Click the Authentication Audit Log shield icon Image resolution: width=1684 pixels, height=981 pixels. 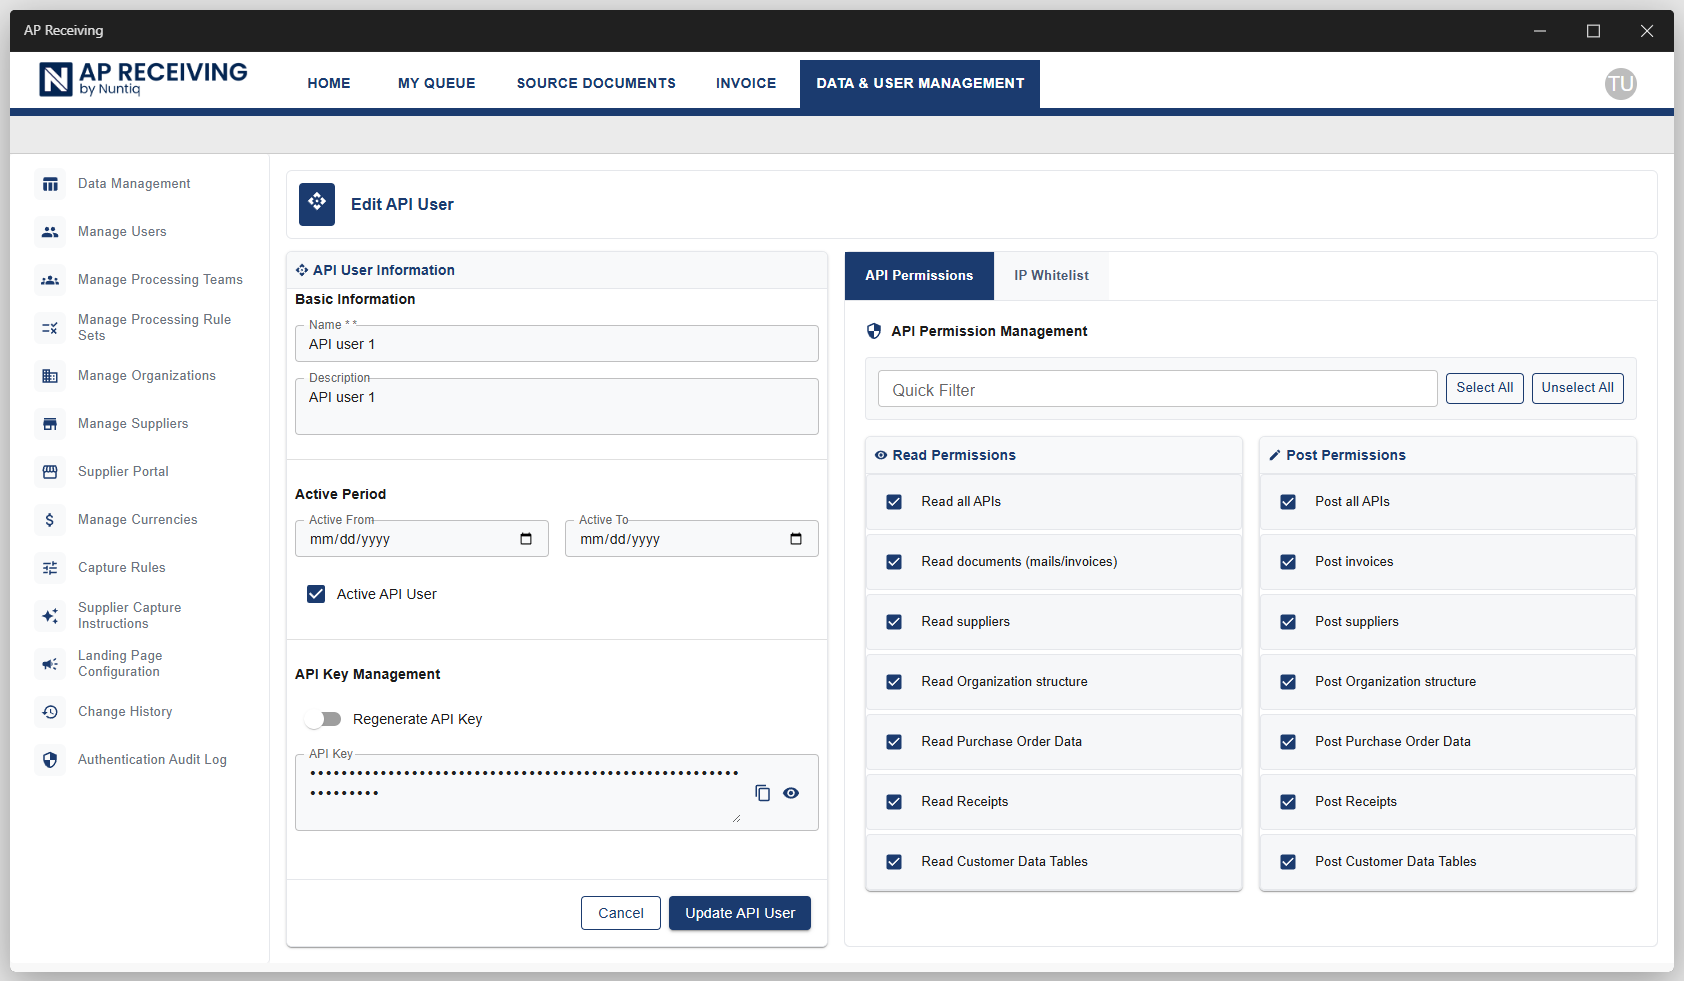pyautogui.click(x=50, y=760)
